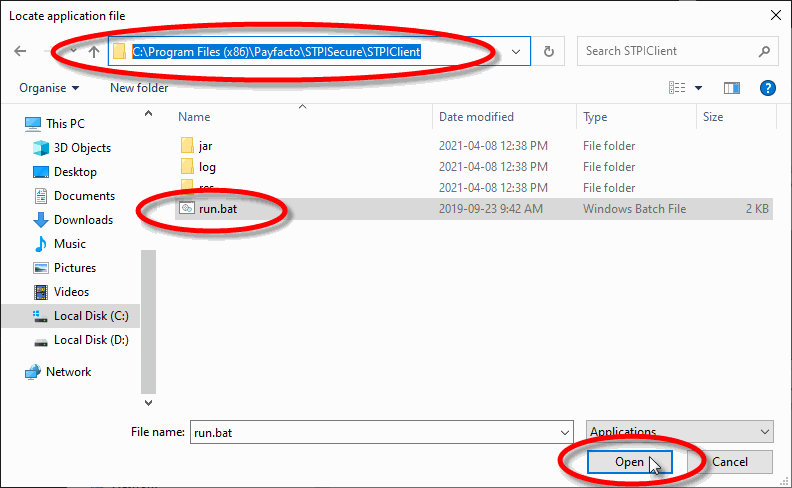This screenshot has width=792, height=488.
Task: Click the Open button
Action: [x=629, y=462]
